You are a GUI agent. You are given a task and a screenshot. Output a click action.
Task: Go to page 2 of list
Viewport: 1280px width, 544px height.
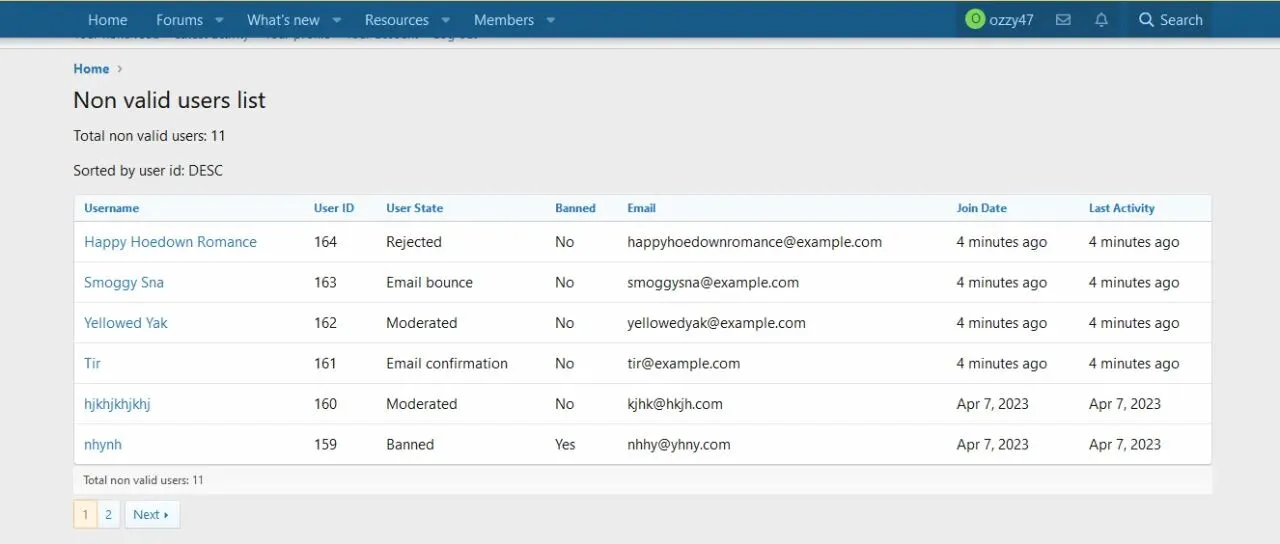pos(108,514)
